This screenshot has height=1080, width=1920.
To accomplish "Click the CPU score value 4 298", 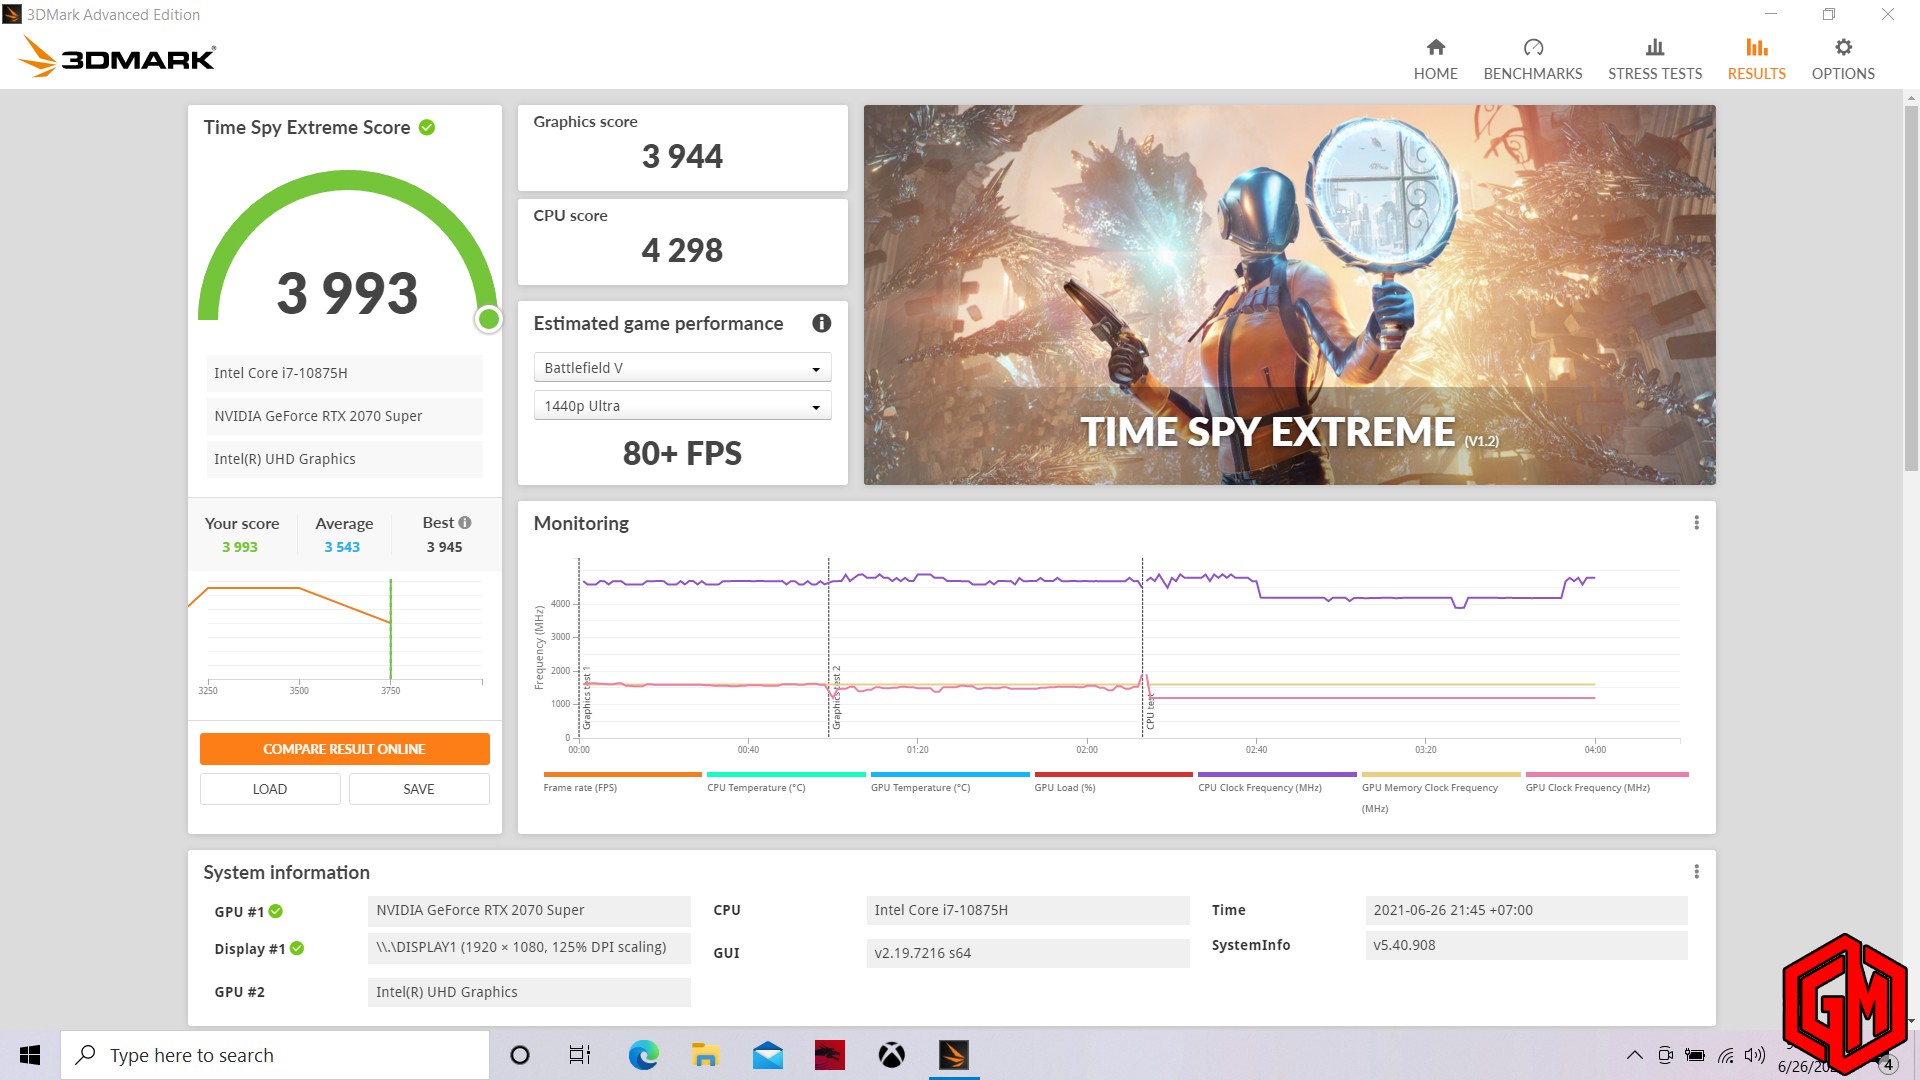I will (x=682, y=251).
